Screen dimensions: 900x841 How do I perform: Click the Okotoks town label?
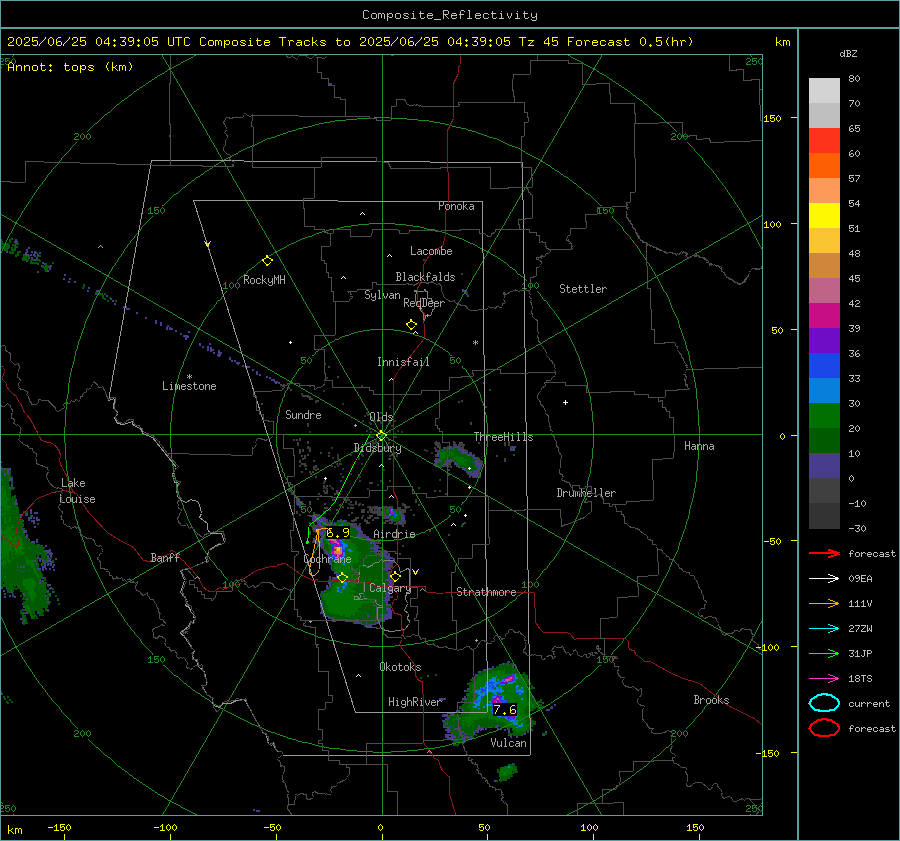click(401, 667)
